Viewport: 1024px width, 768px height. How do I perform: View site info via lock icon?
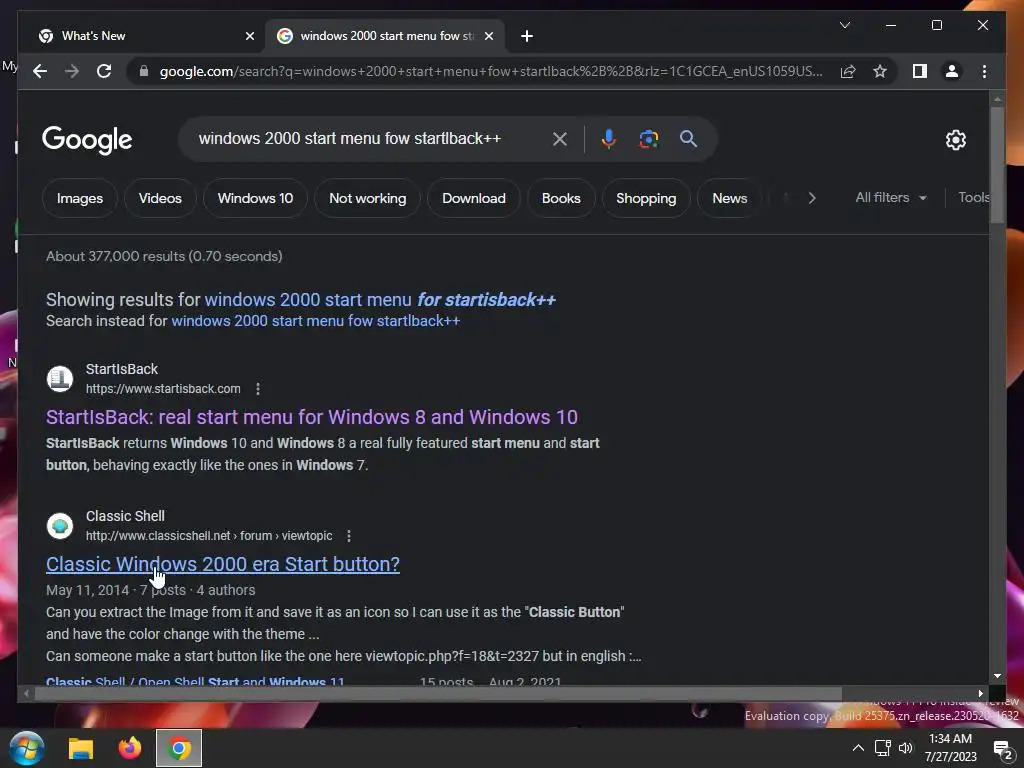[144, 71]
